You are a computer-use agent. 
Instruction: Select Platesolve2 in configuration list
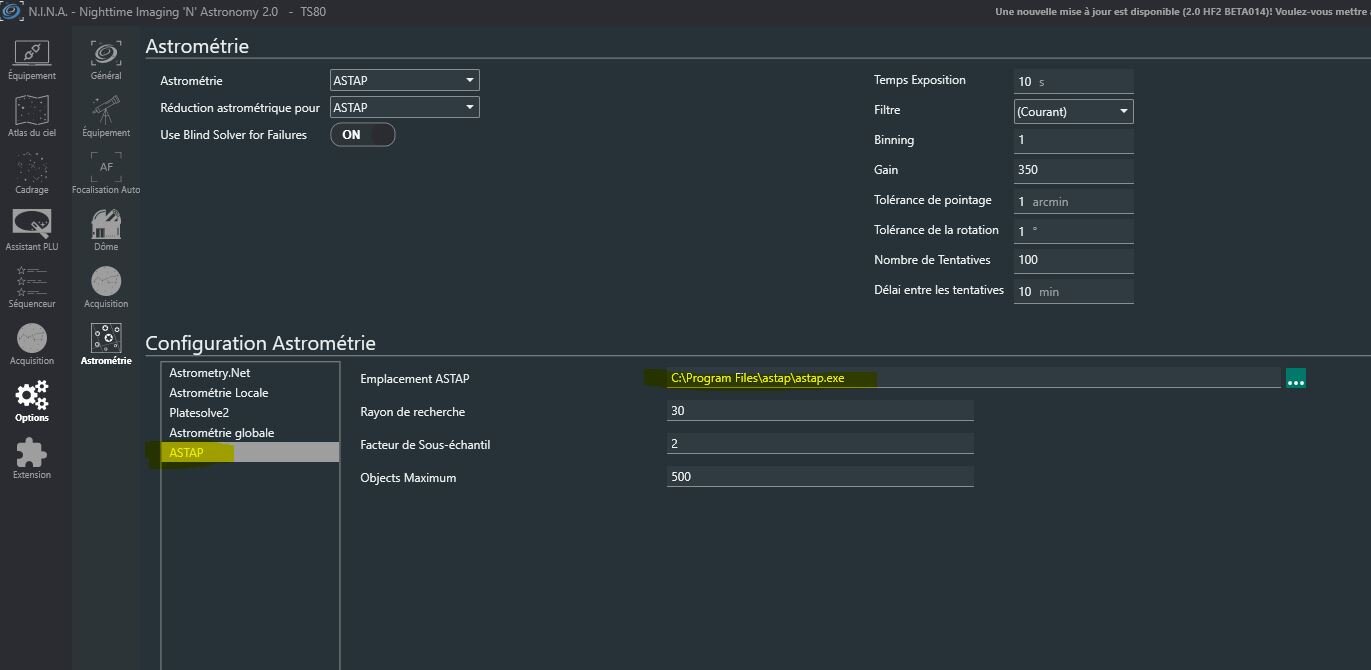tap(250, 412)
